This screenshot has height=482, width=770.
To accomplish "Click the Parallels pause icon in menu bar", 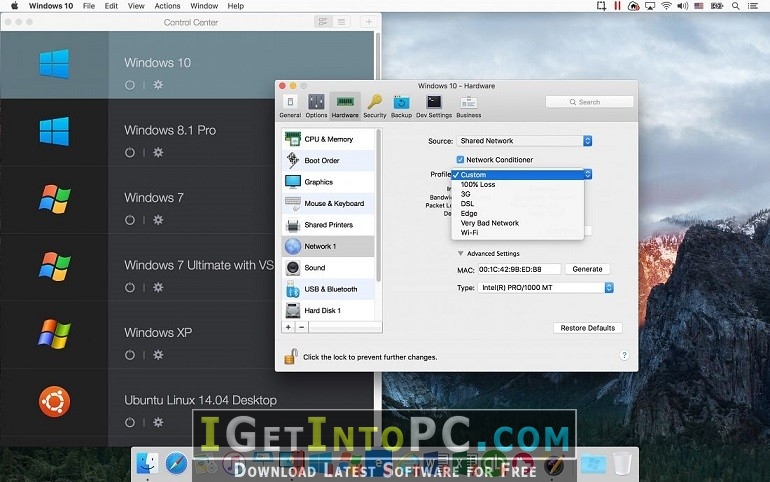I will pos(617,6).
